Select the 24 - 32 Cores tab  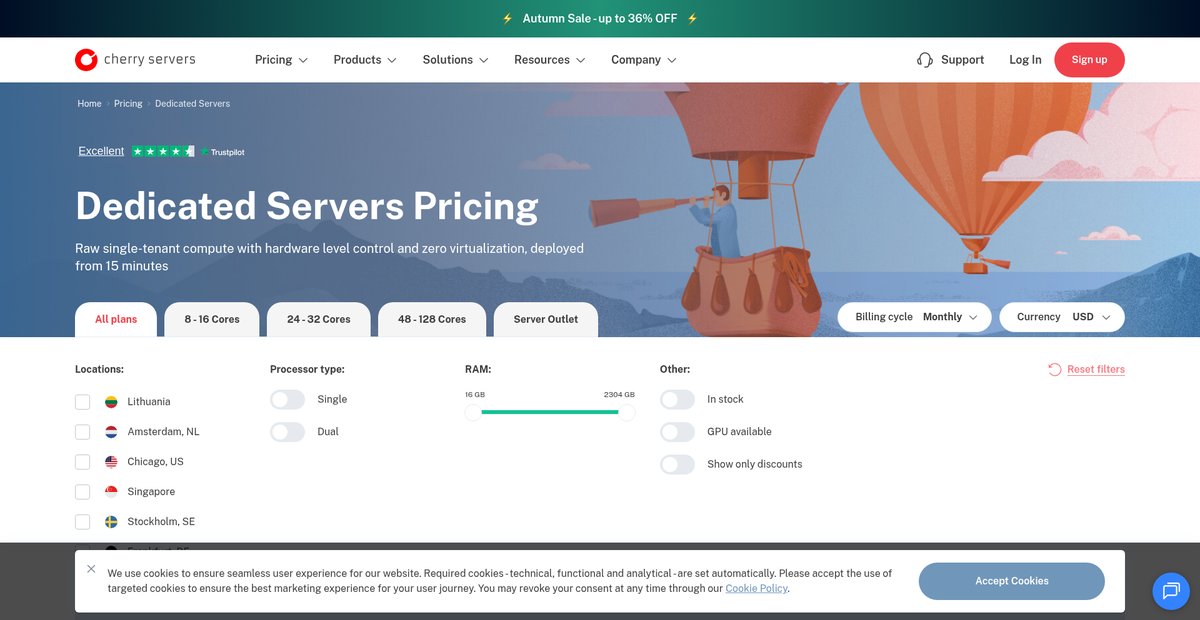tap(319, 320)
